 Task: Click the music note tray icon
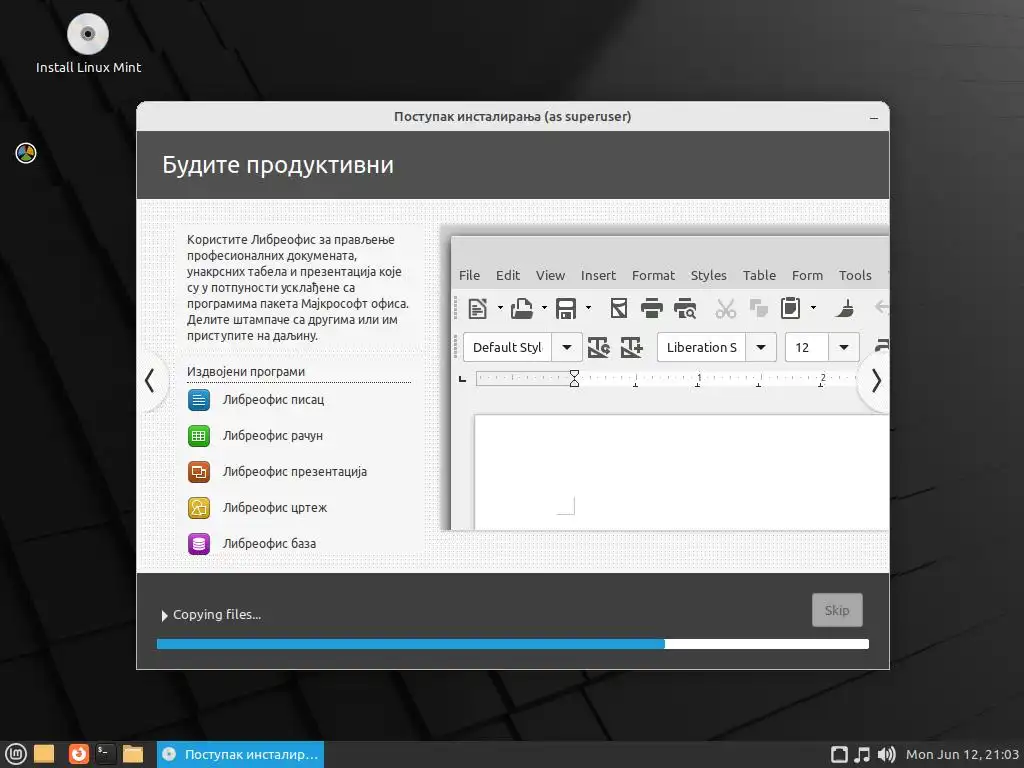[863, 754]
